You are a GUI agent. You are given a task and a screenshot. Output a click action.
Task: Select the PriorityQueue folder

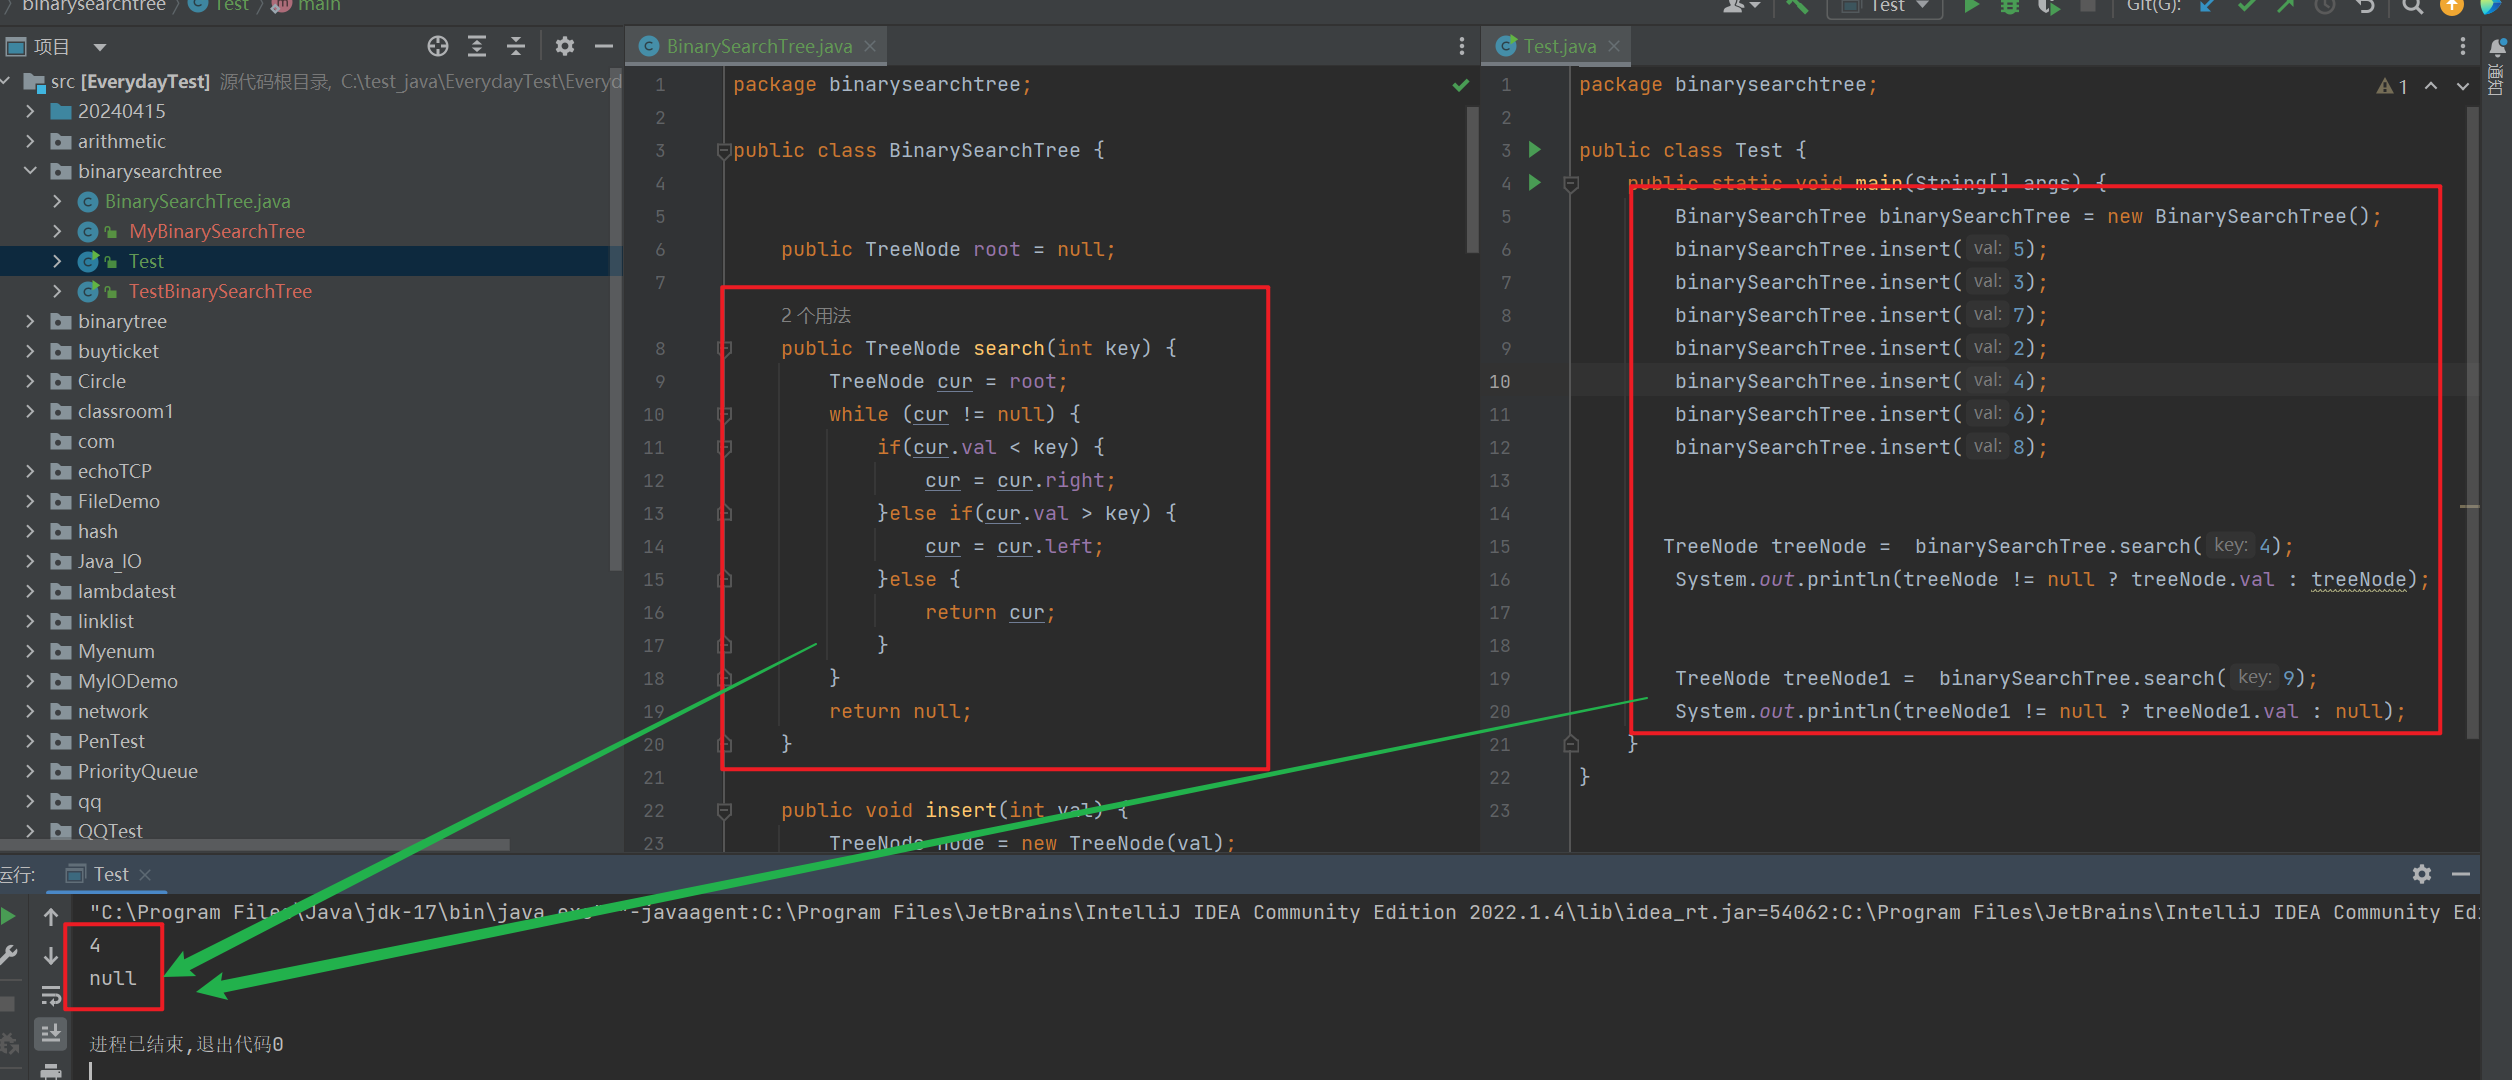(x=138, y=771)
